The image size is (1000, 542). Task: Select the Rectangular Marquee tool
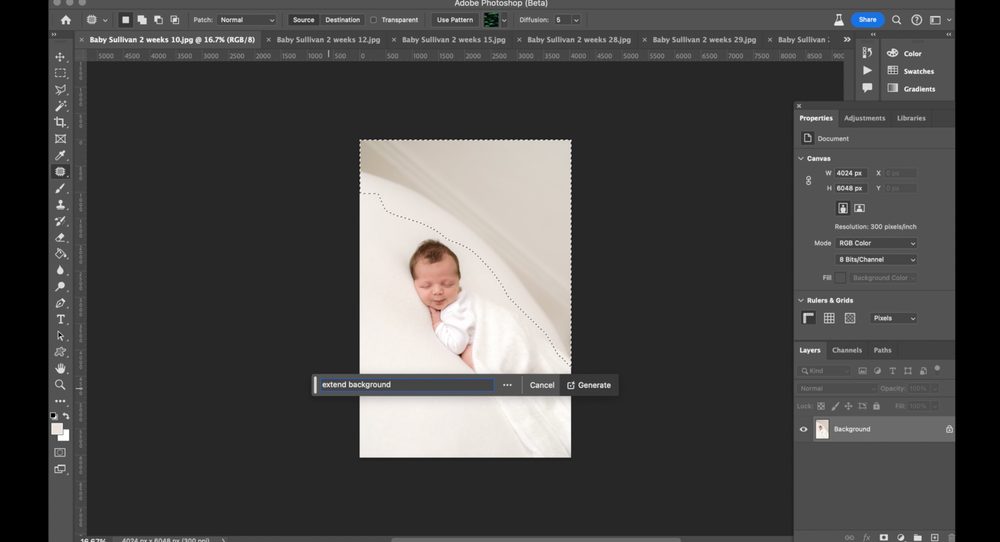coord(60,73)
